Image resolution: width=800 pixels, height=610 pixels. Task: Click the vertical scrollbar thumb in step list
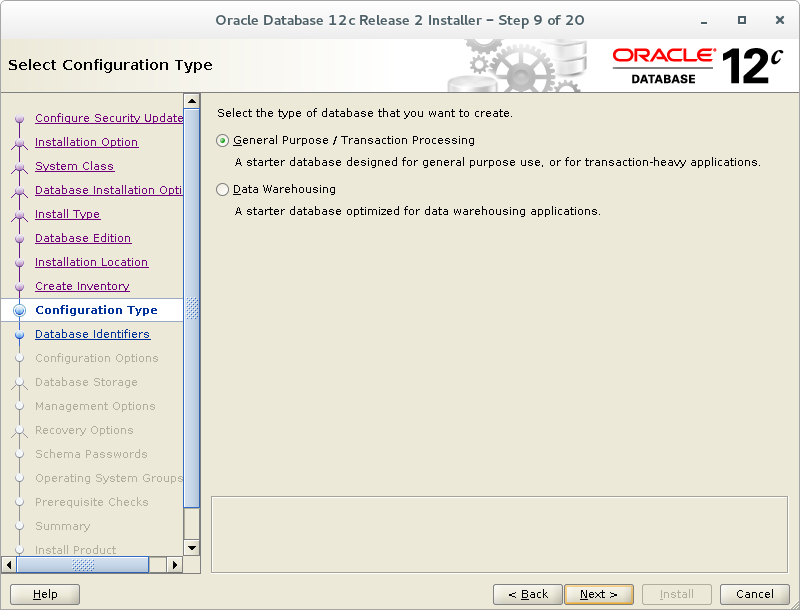pyautogui.click(x=191, y=308)
